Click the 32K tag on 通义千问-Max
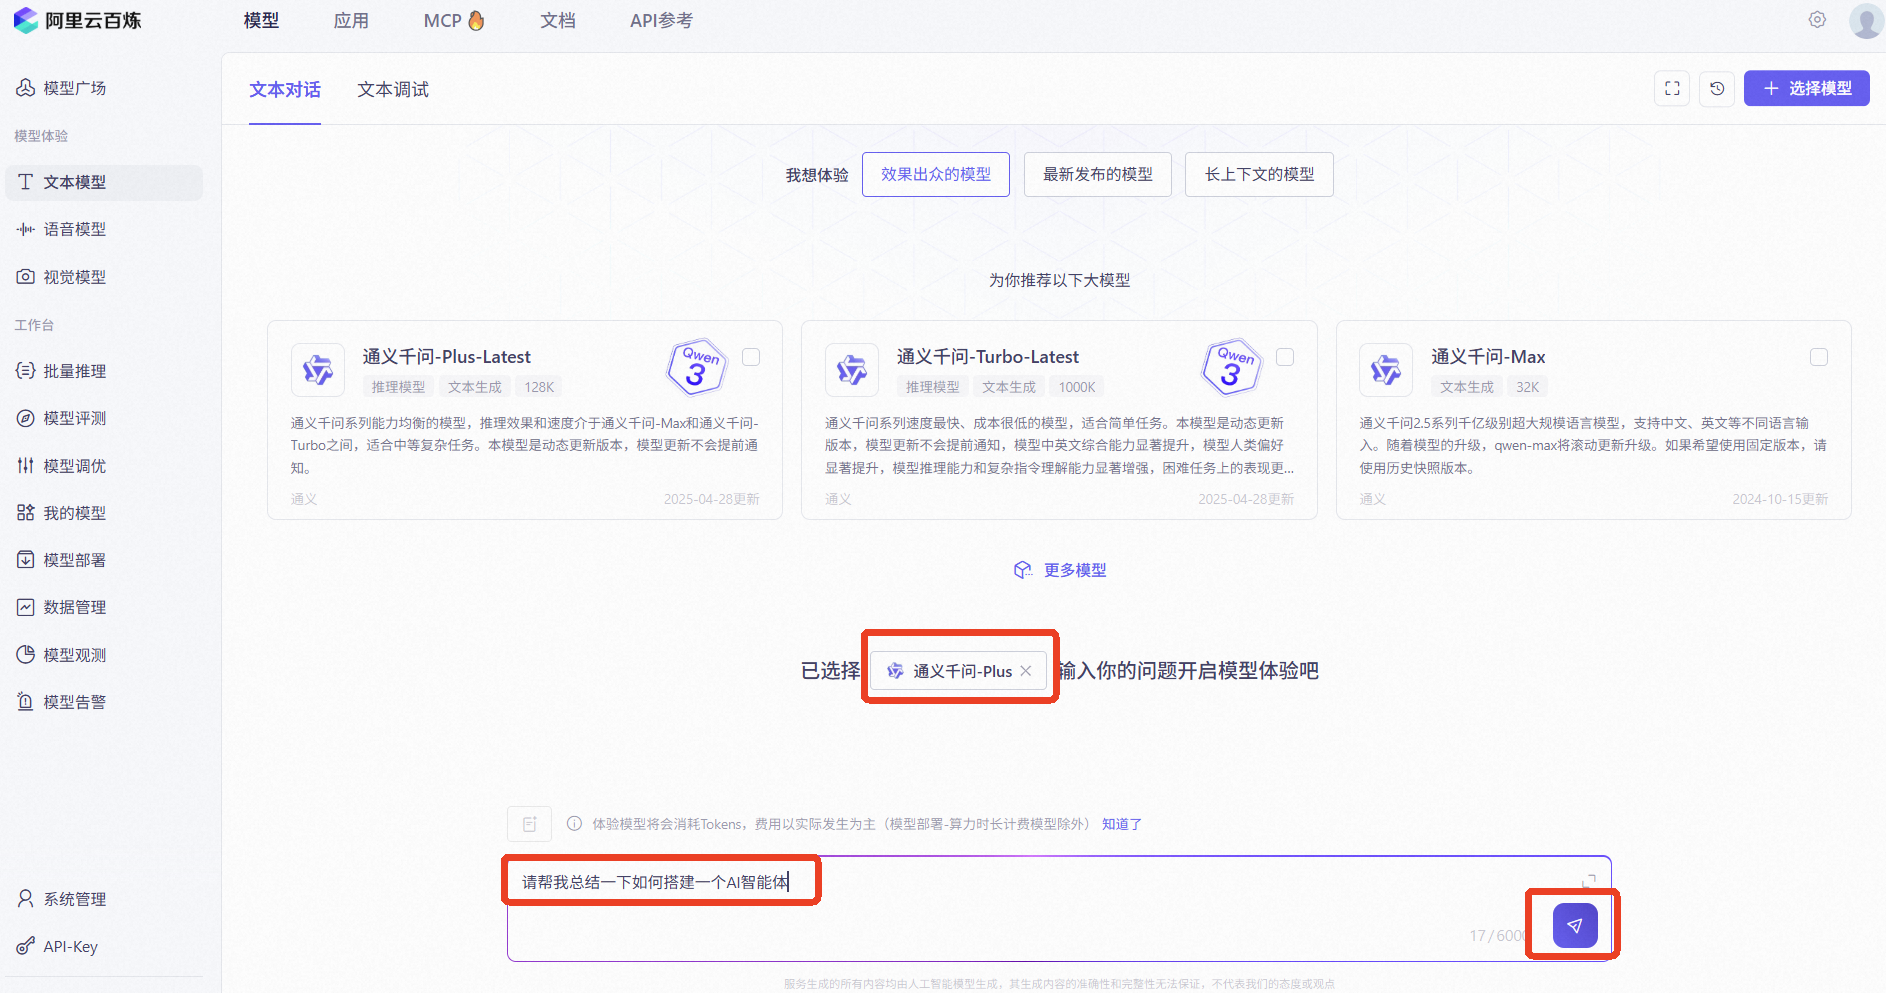Viewport: 1886px width, 993px height. click(x=1527, y=387)
